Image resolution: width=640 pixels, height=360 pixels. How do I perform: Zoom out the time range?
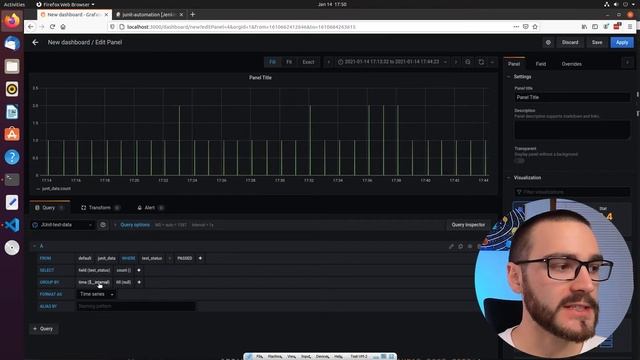(468, 62)
